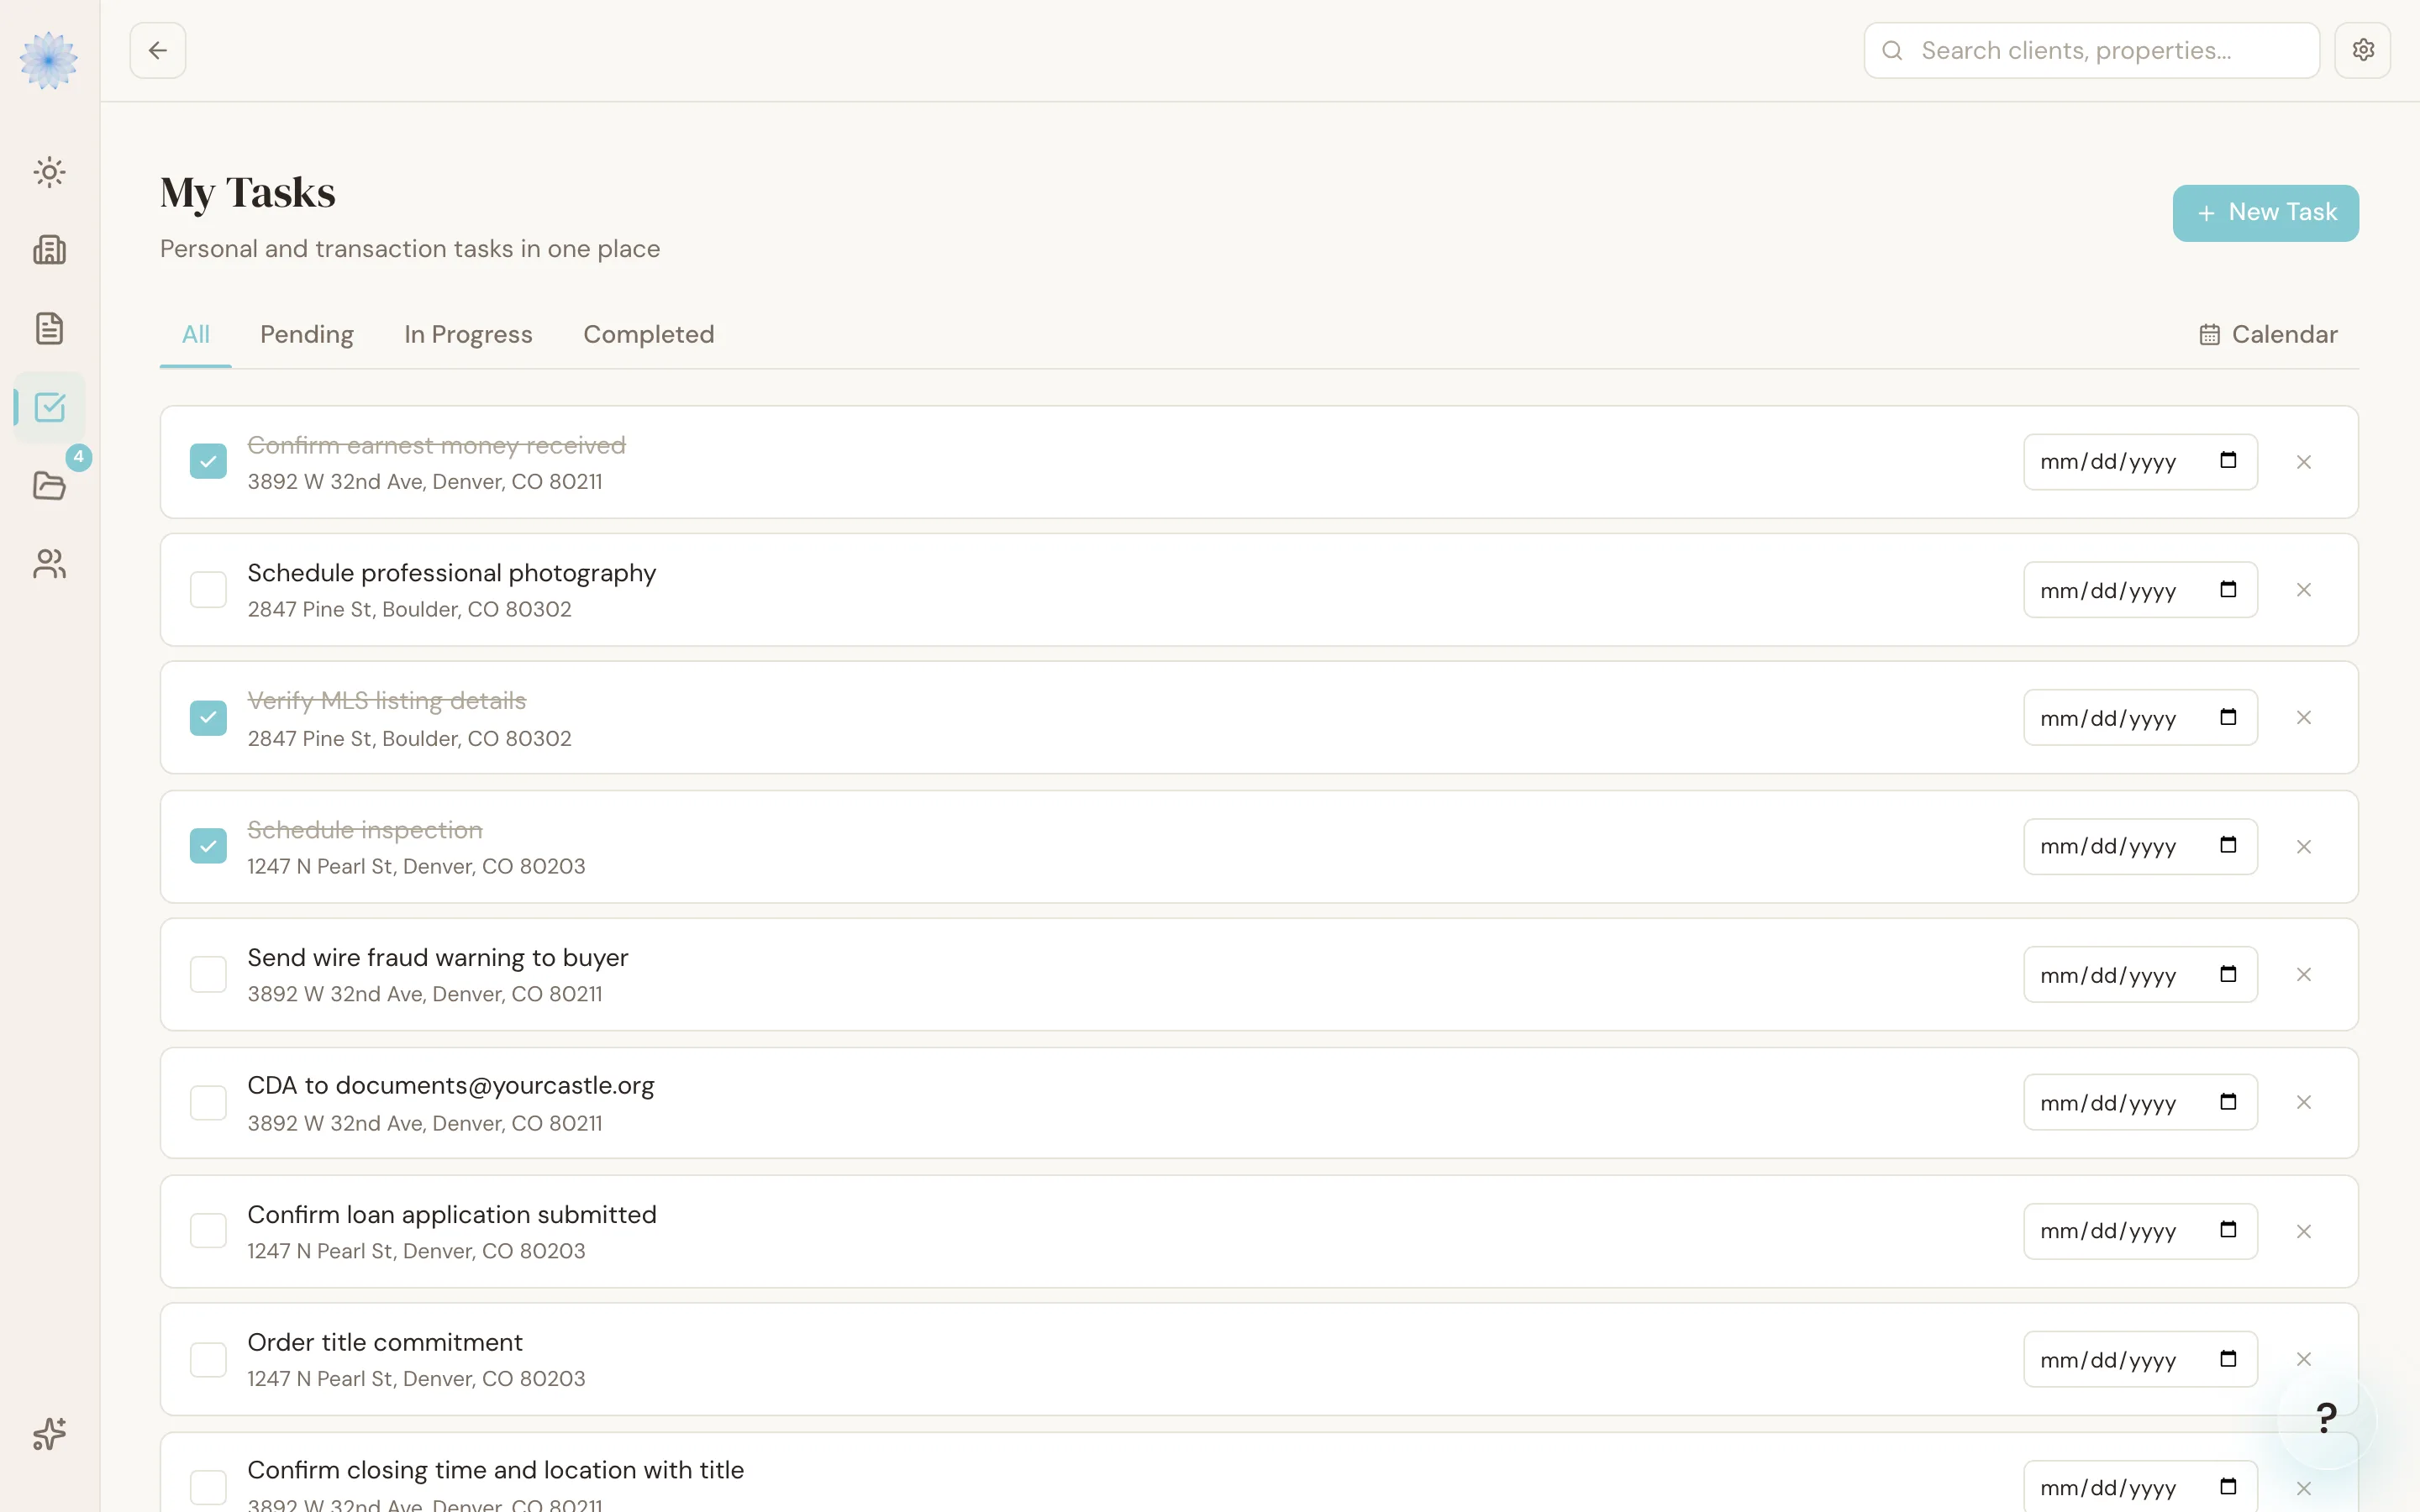Viewport: 2420px width, 1512px height.
Task: Open date picker for Confirm earnest money received
Action: (x=2228, y=461)
